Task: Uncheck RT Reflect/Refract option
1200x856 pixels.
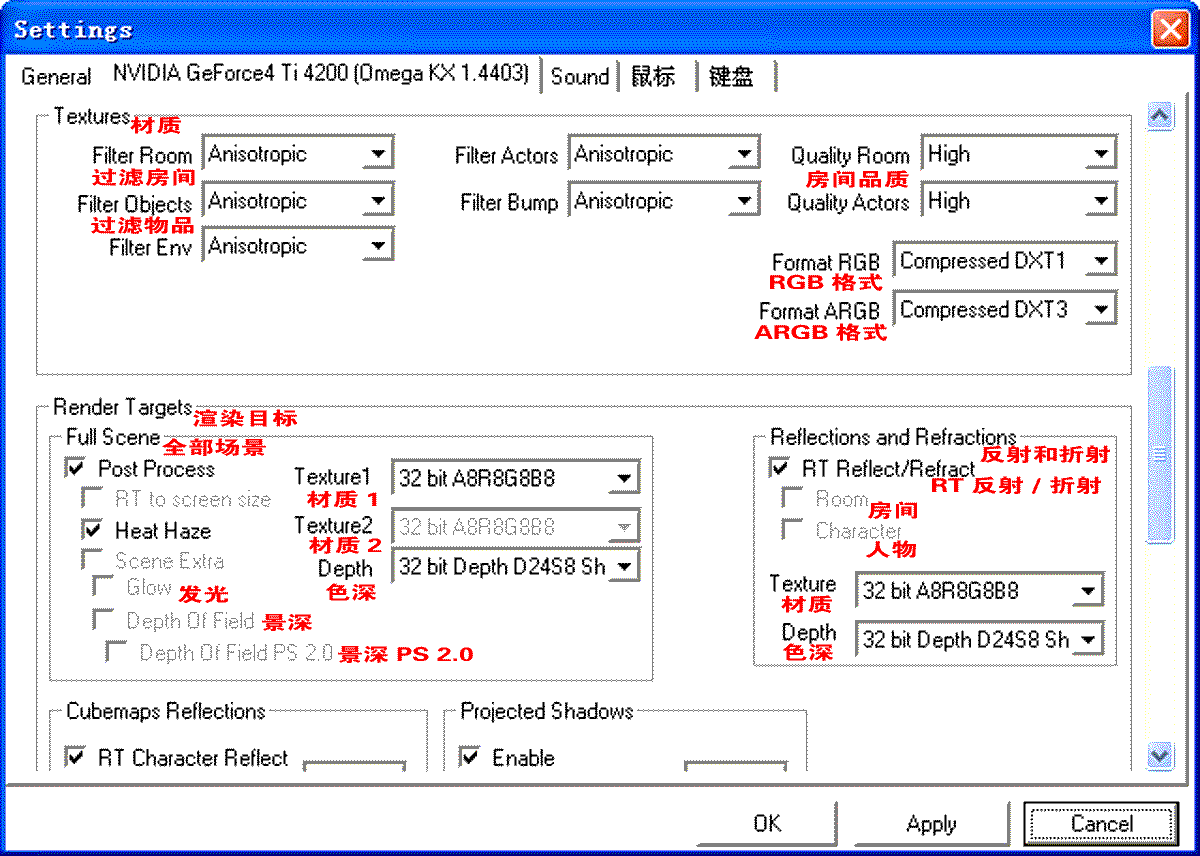Action: click(x=780, y=468)
